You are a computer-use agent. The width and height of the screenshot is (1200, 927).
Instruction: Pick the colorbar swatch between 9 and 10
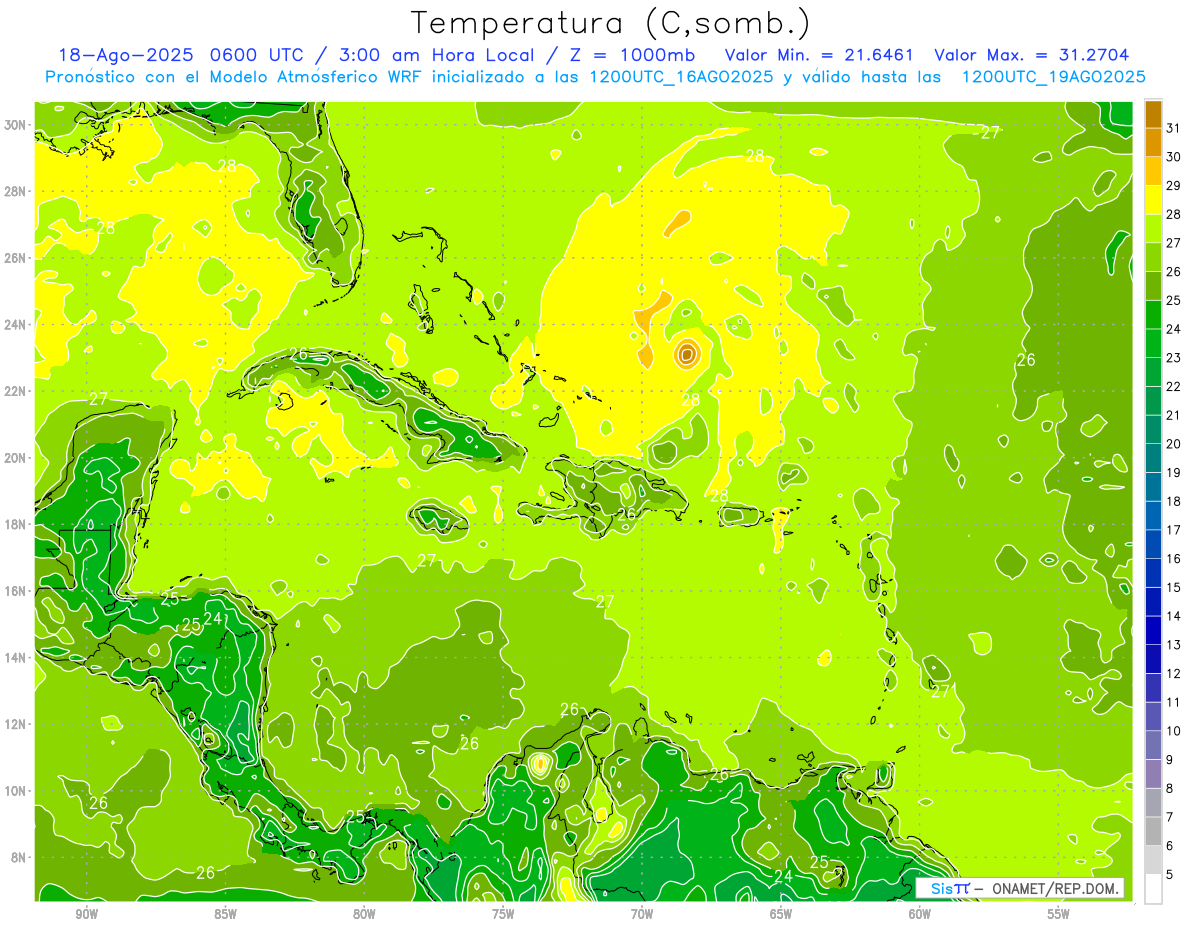[x=1153, y=745]
